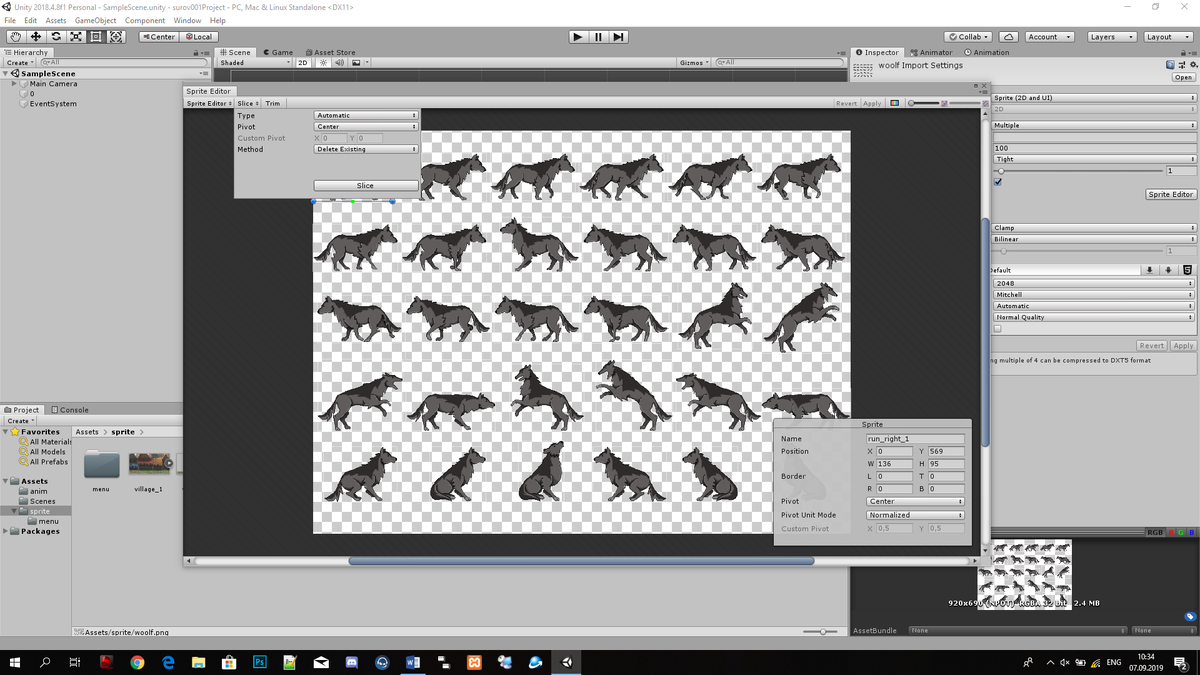This screenshot has width=1200, height=675.
Task: Open Pivot Unit Mode Normalized dropdown
Action: [x=915, y=515]
